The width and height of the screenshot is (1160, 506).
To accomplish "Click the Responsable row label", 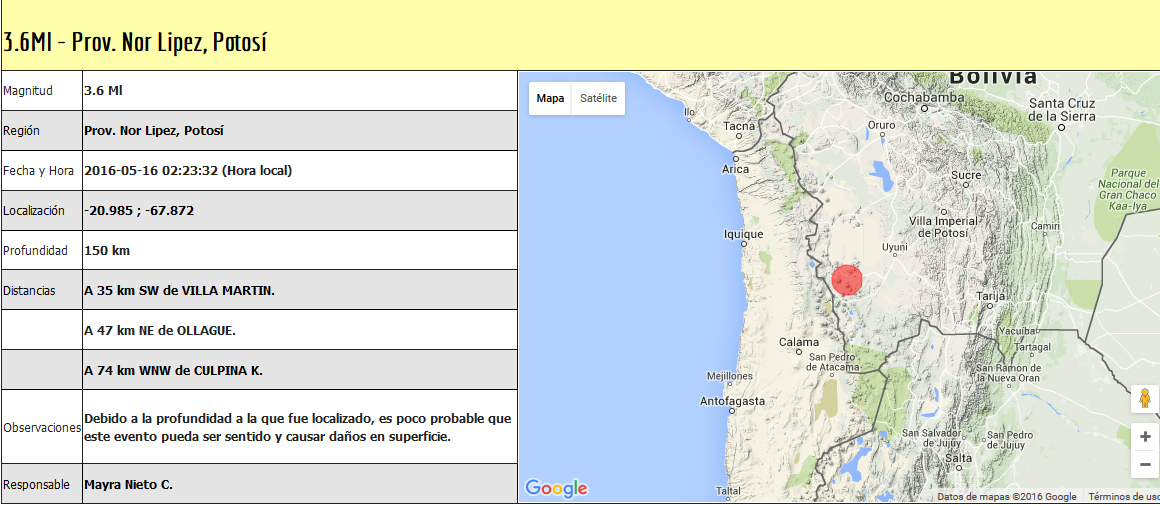I will pyautogui.click(x=37, y=485).
